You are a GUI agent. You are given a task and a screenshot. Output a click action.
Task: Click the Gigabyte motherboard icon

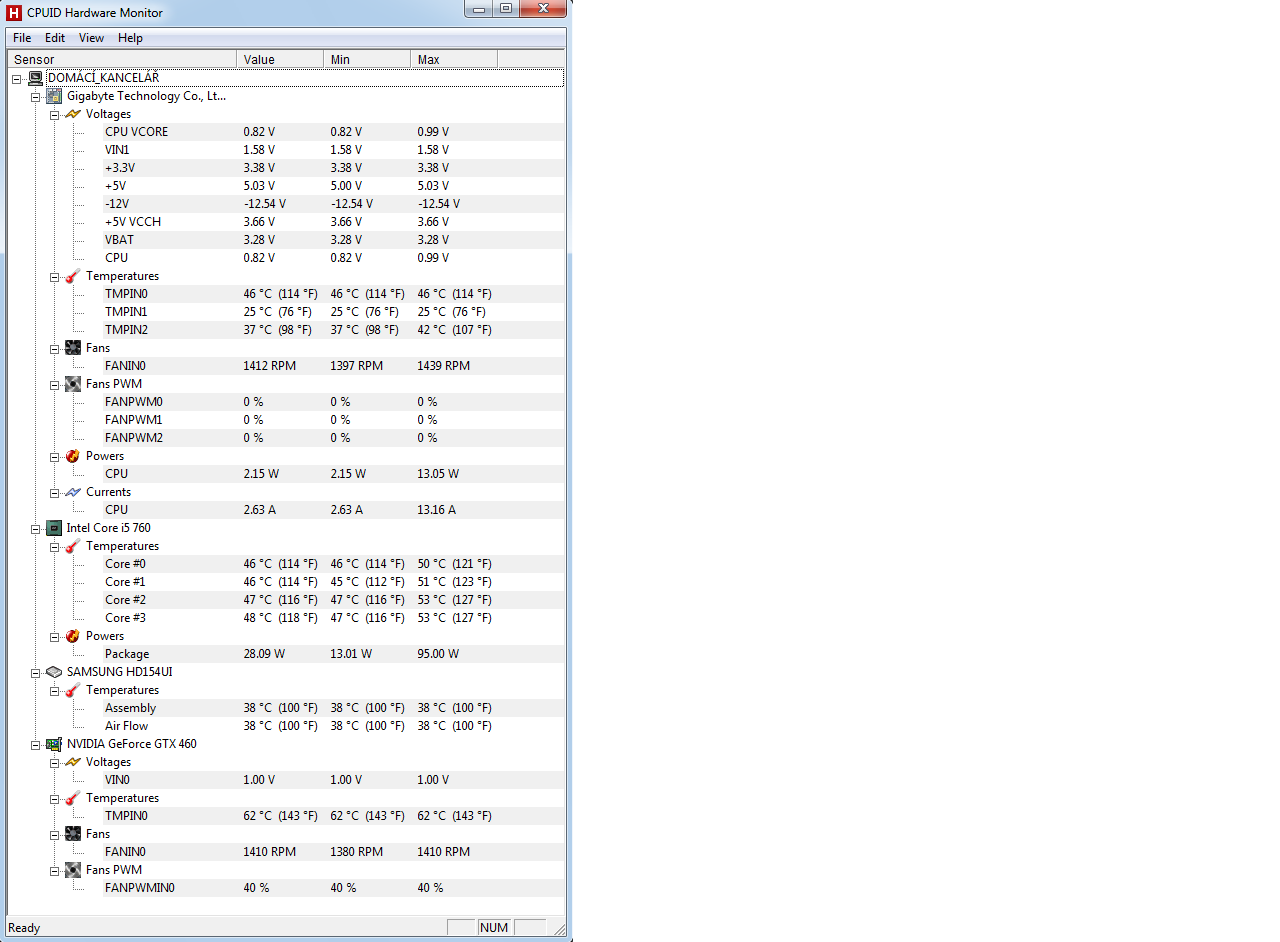(x=54, y=96)
